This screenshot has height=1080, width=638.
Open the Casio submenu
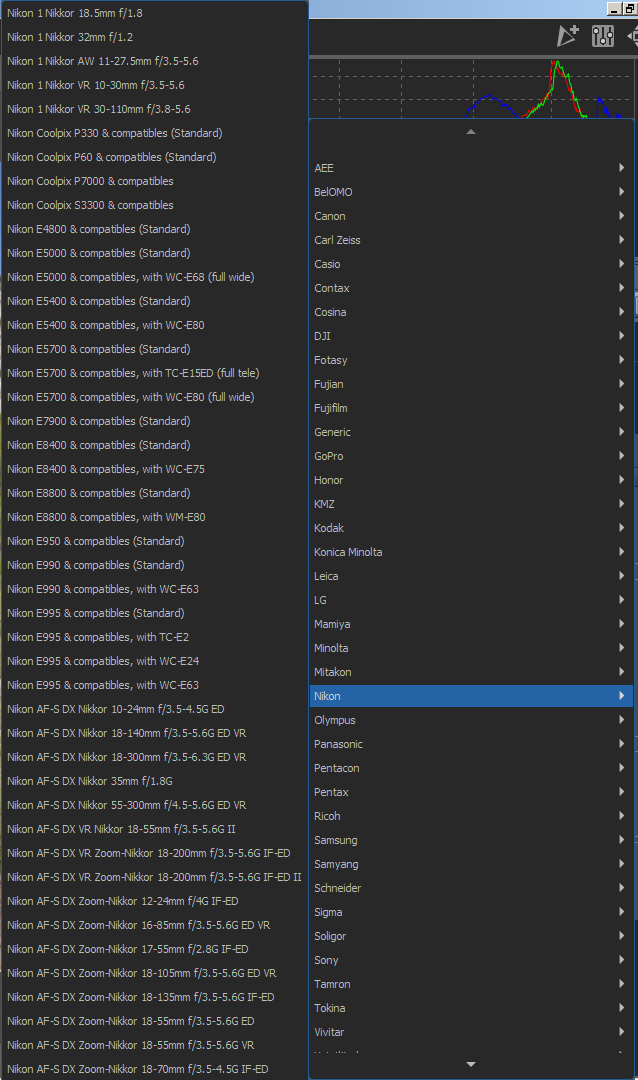click(x=471, y=264)
